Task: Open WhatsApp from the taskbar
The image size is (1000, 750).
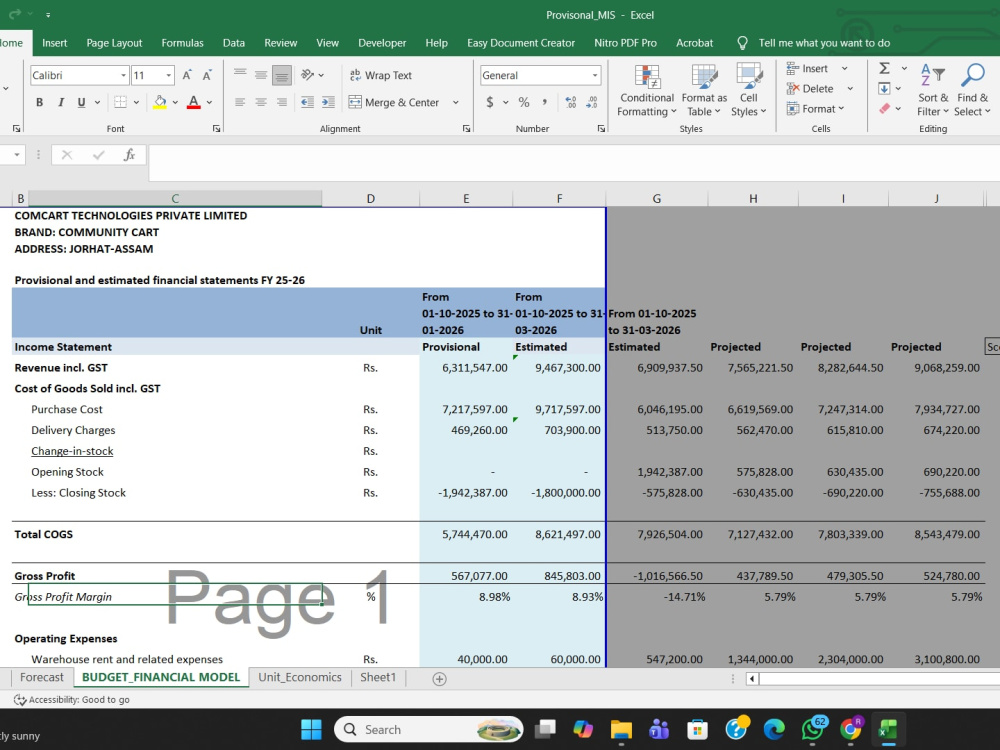Action: [812, 729]
